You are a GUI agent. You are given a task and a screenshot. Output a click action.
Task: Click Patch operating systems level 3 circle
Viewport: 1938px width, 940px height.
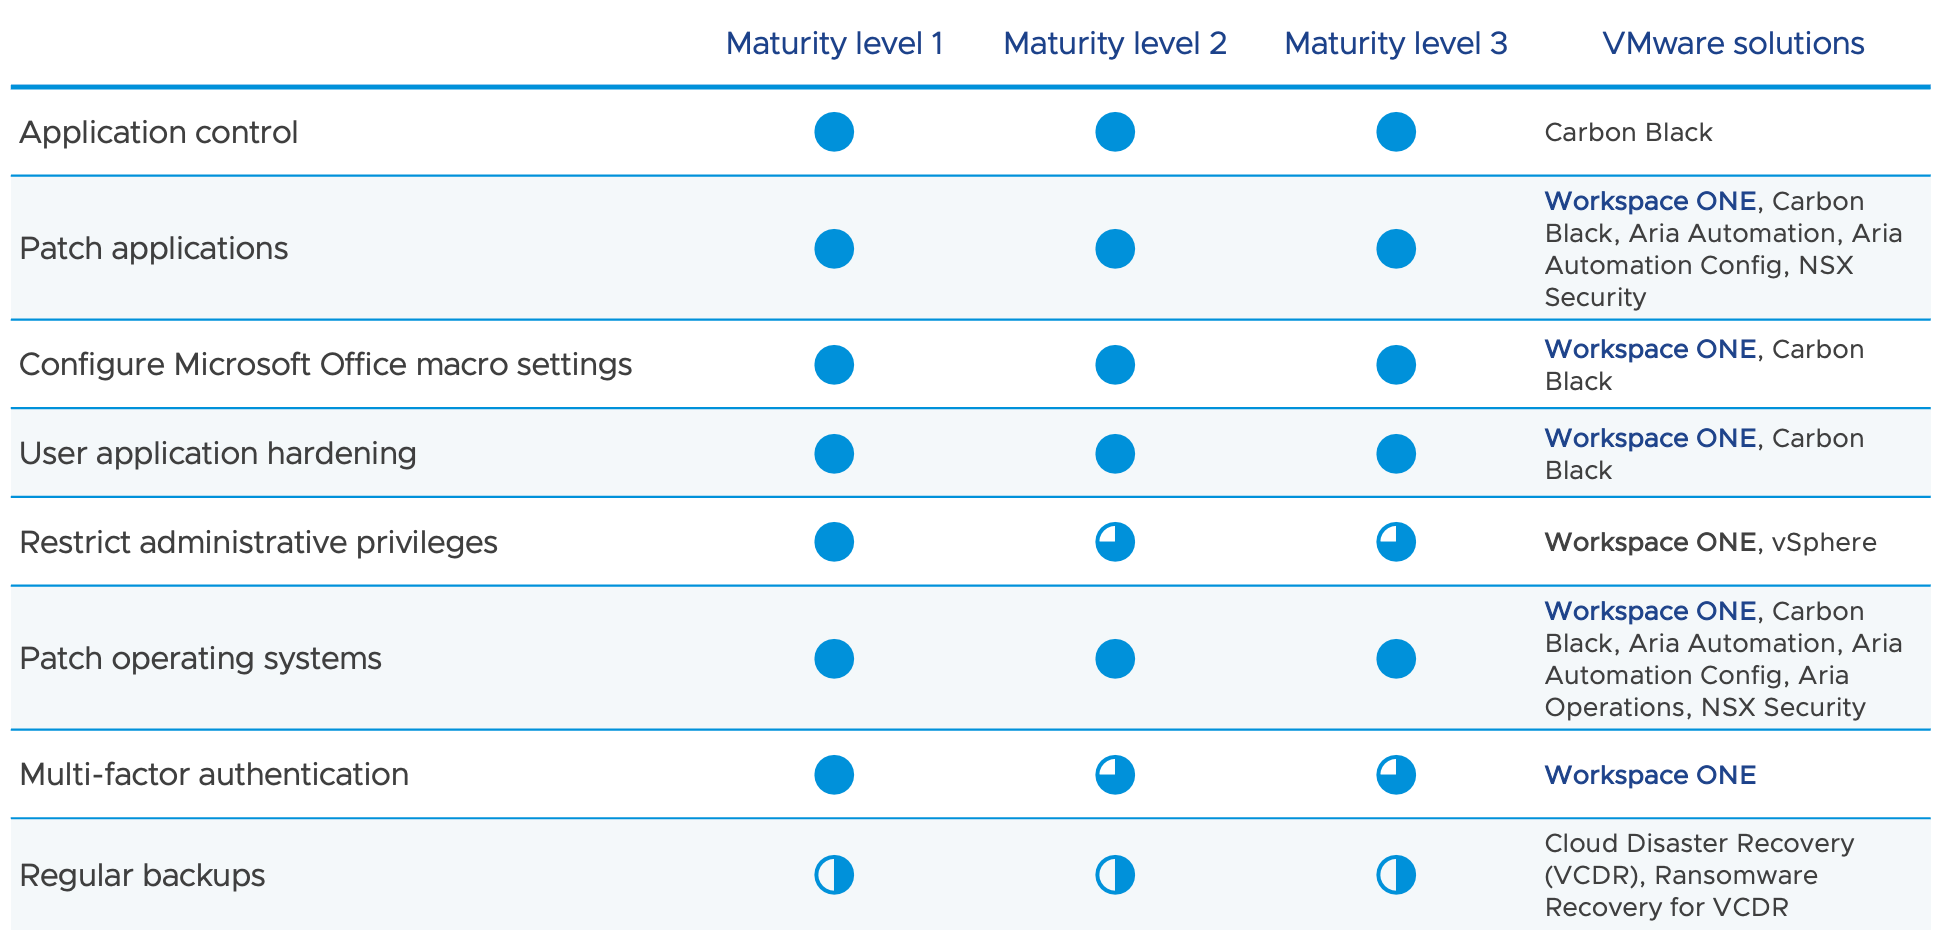point(1396,659)
